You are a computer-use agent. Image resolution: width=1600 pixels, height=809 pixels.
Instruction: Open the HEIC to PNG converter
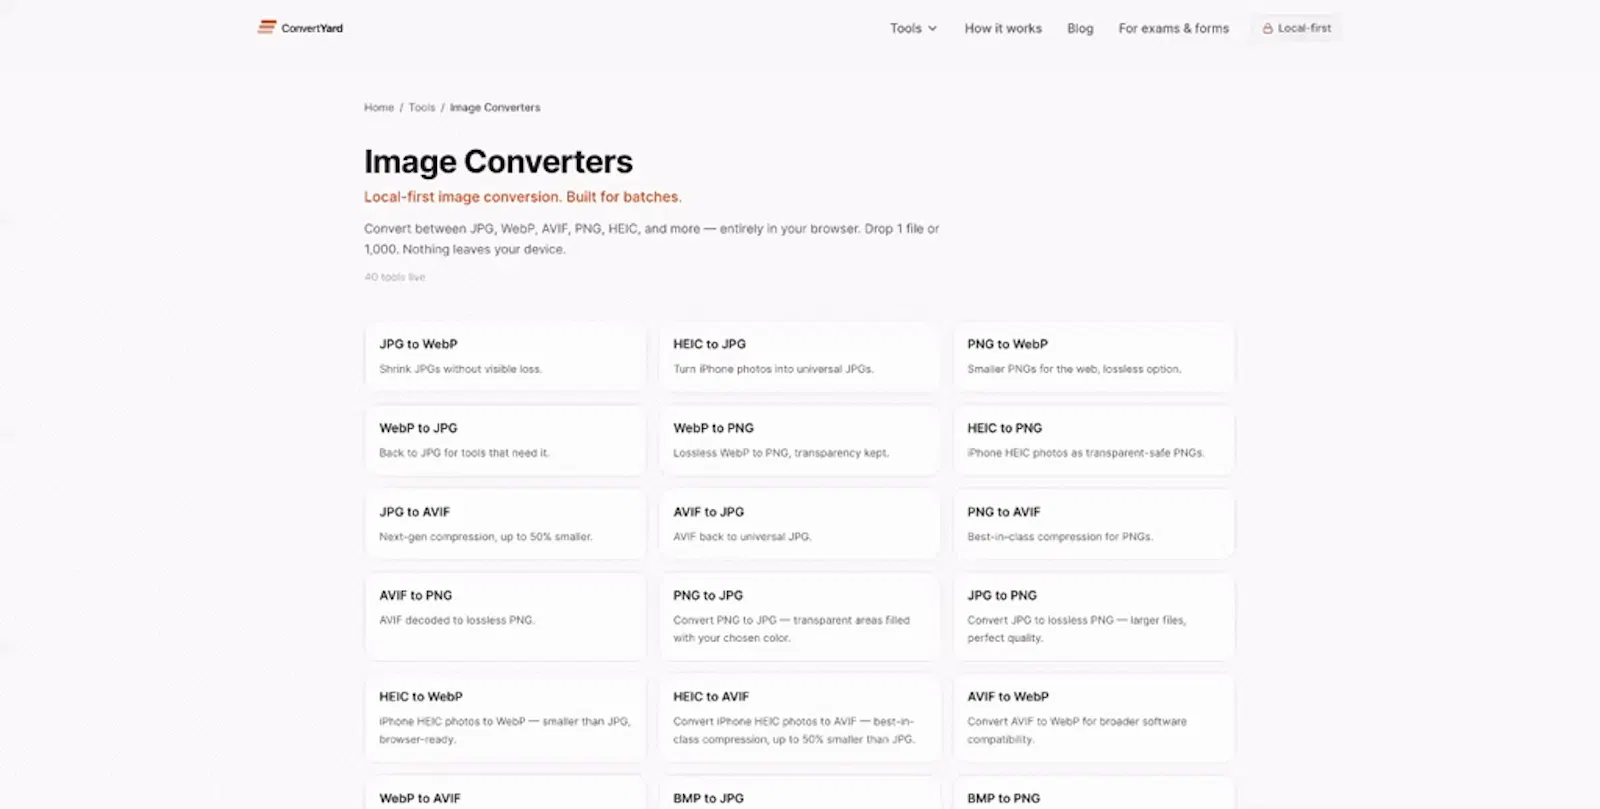pos(1093,440)
